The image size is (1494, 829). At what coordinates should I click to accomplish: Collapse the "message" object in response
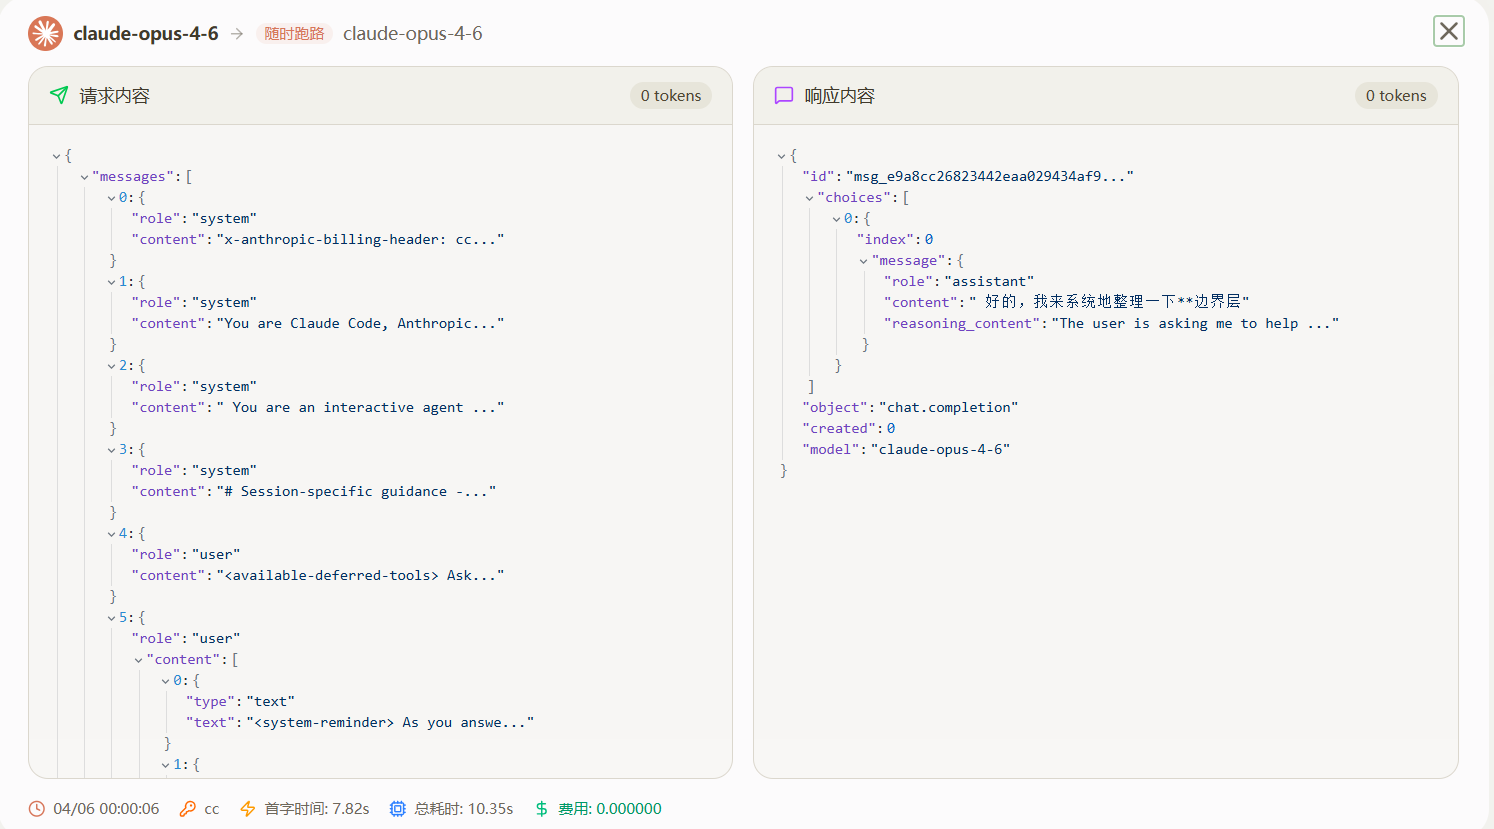(864, 261)
